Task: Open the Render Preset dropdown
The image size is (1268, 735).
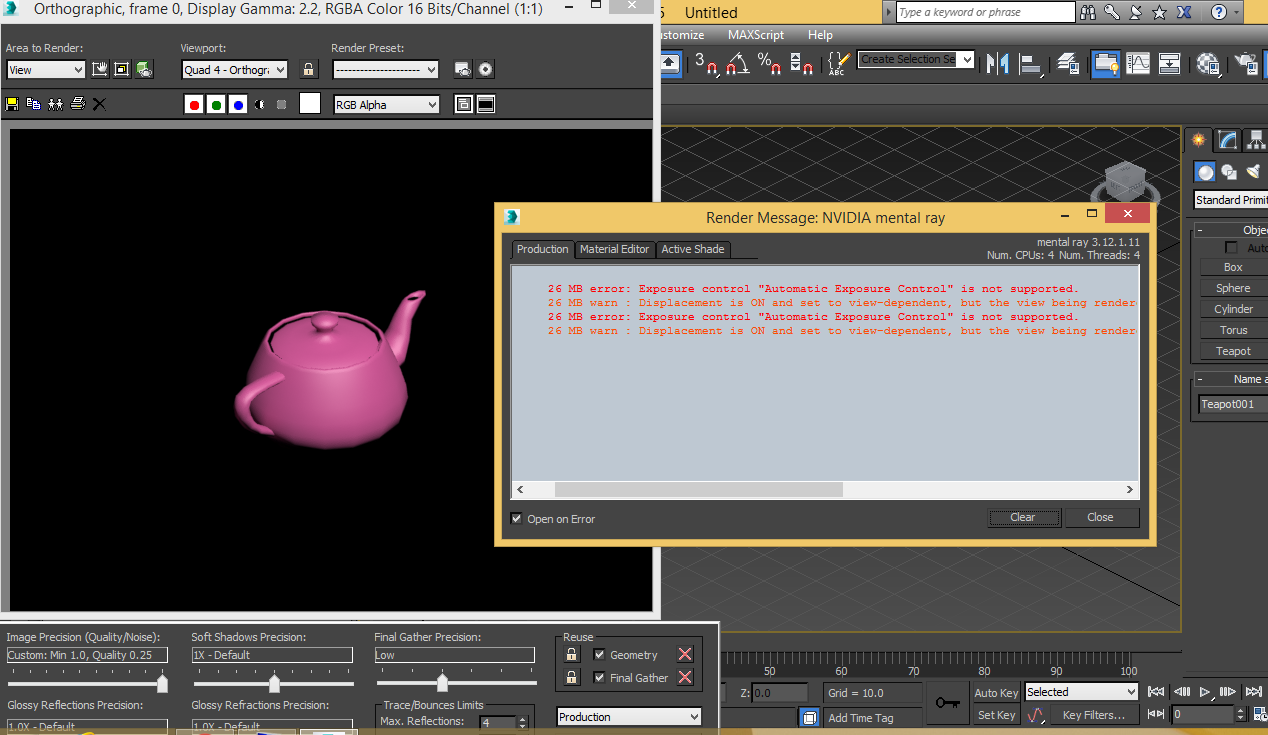Action: pos(385,69)
